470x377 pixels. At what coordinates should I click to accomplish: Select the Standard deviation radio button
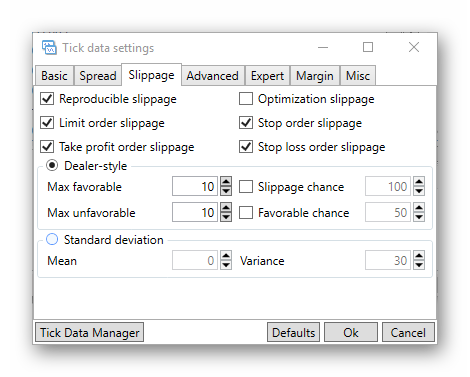point(52,239)
